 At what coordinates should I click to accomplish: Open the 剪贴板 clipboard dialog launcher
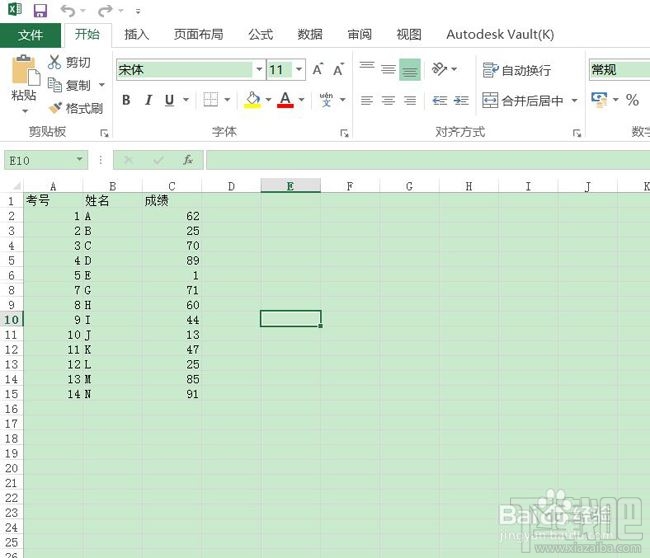coord(104,133)
